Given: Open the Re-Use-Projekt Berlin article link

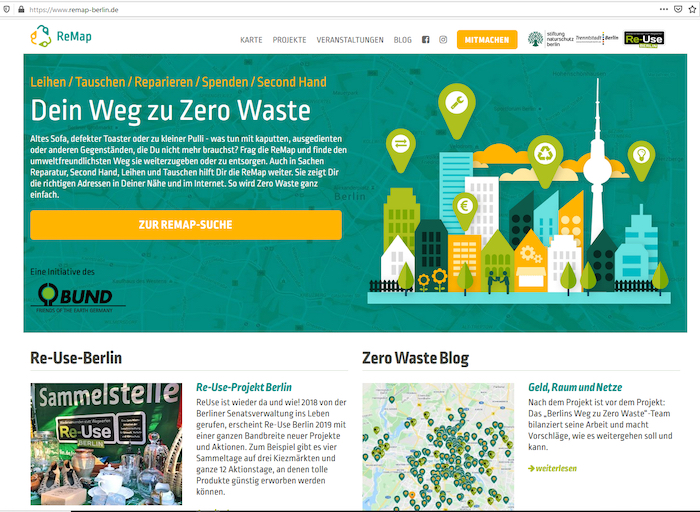Looking at the screenshot, I should [244, 387].
